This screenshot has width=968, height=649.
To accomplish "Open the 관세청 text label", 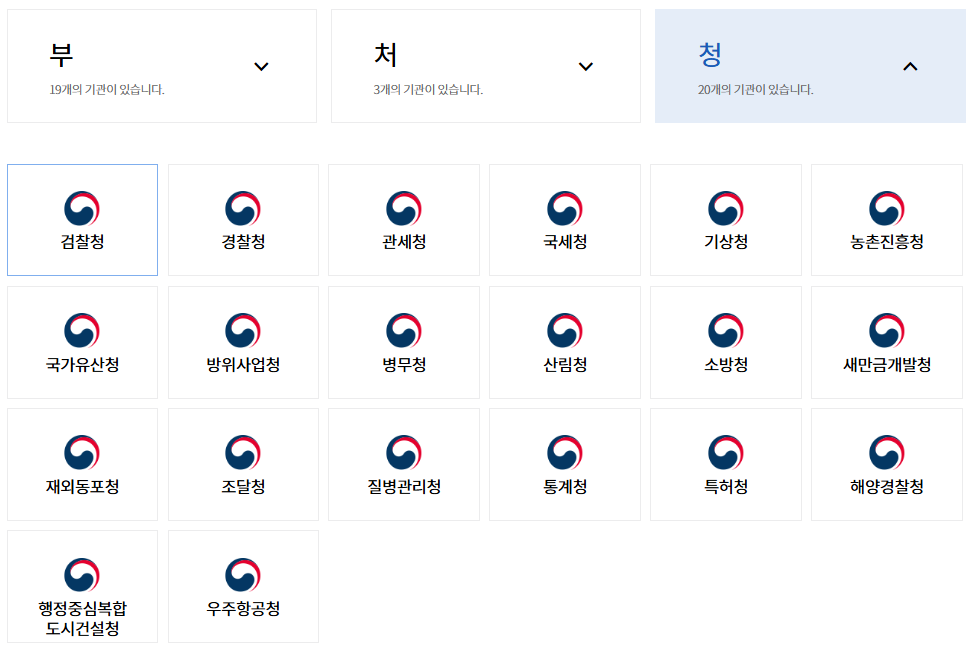I will tap(404, 241).
